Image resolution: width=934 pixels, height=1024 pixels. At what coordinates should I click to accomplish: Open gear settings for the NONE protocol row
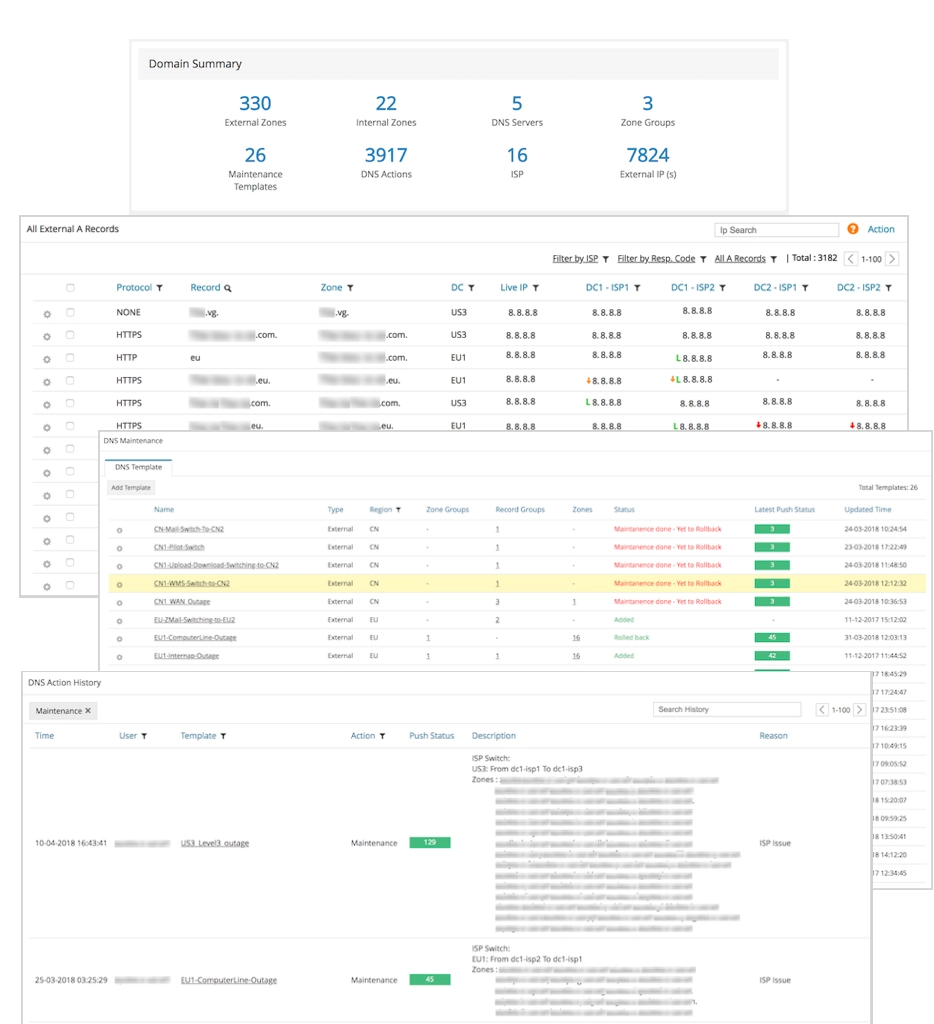pyautogui.click(x=46, y=313)
